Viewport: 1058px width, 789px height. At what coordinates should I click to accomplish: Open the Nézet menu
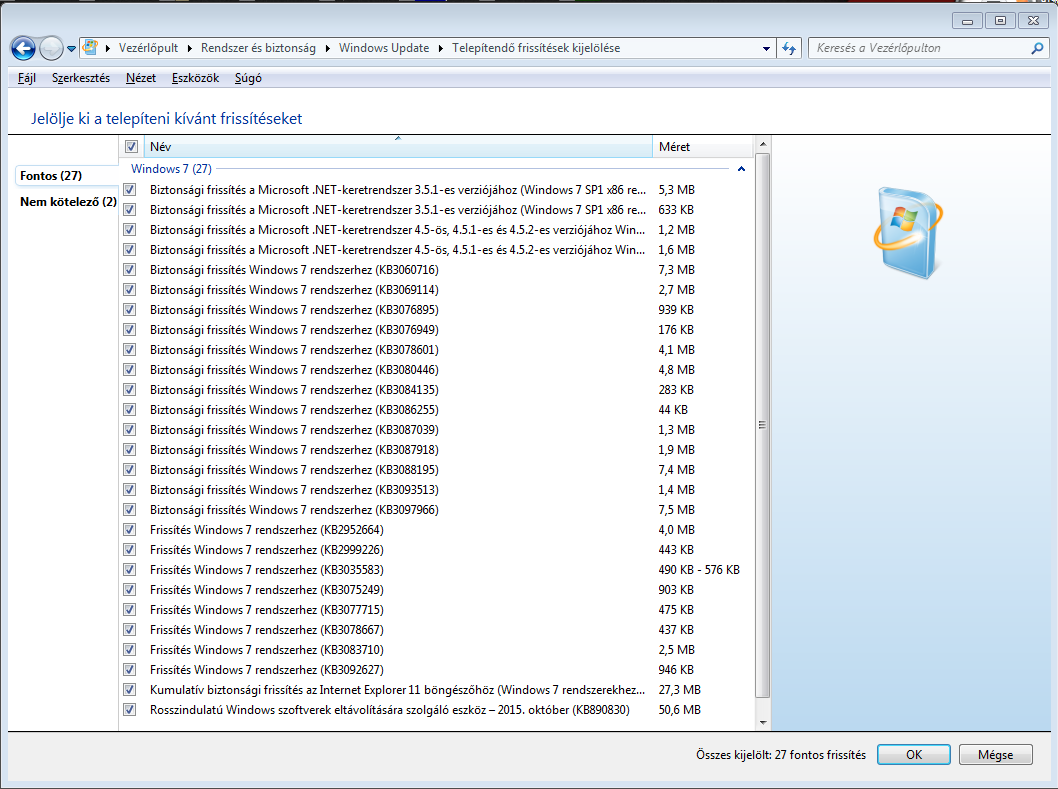pos(141,78)
